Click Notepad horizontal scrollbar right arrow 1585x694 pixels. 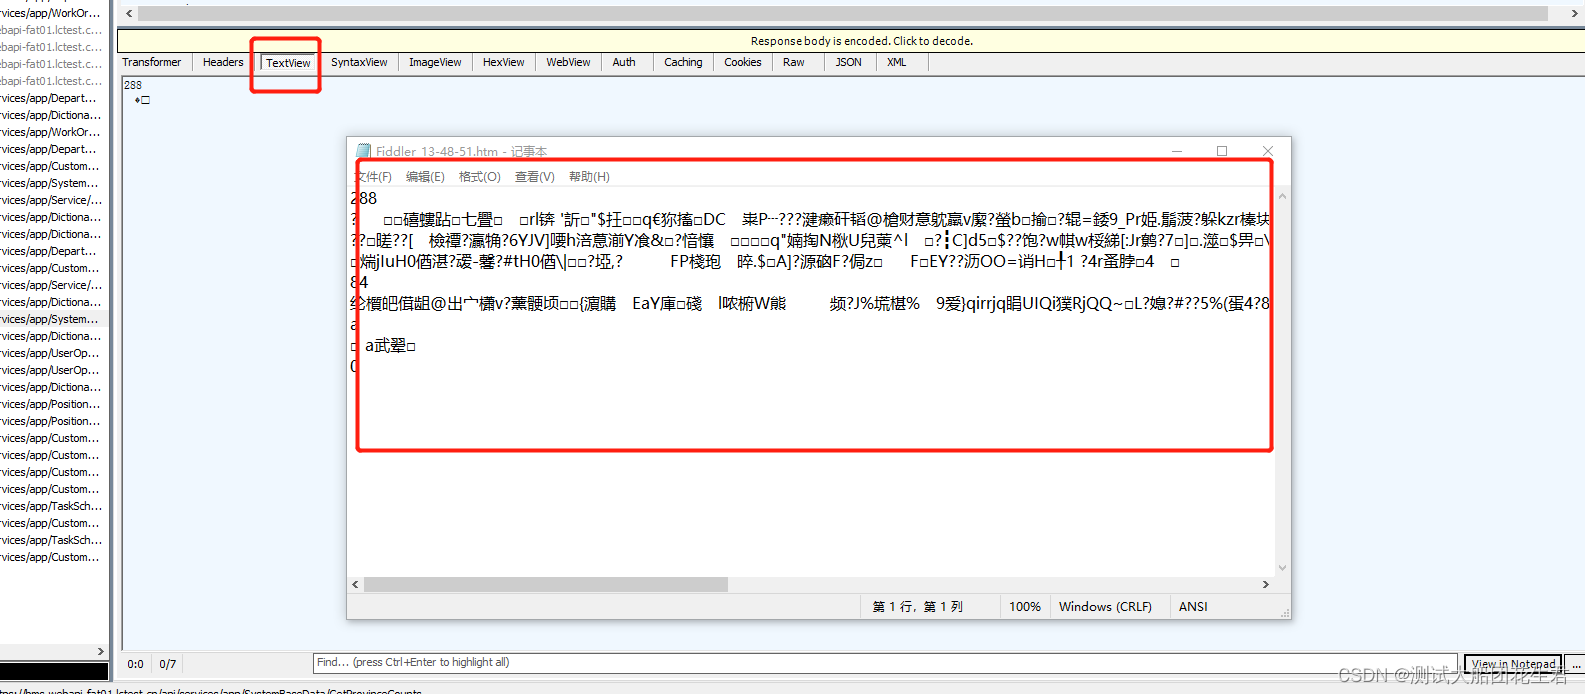point(1266,584)
